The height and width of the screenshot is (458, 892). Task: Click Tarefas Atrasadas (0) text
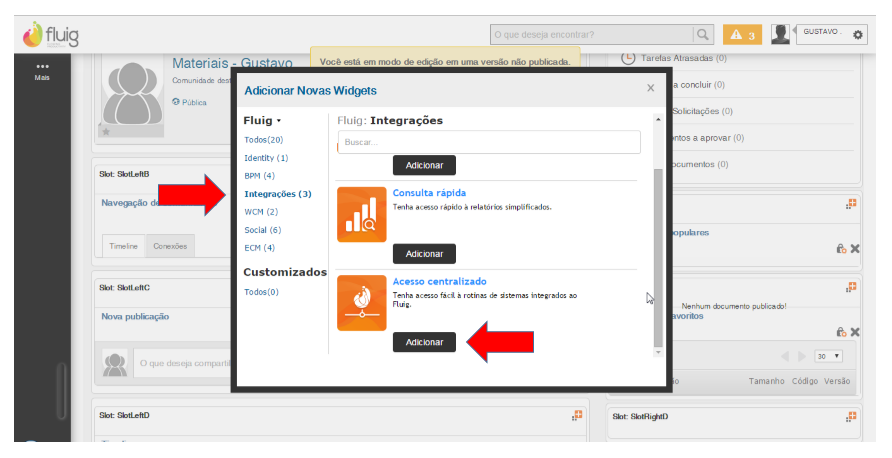(683, 58)
